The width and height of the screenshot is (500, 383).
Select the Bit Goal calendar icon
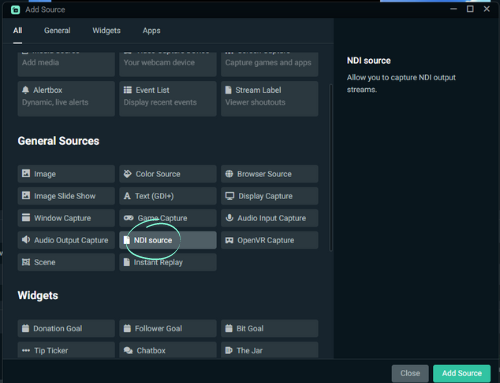tap(229, 328)
